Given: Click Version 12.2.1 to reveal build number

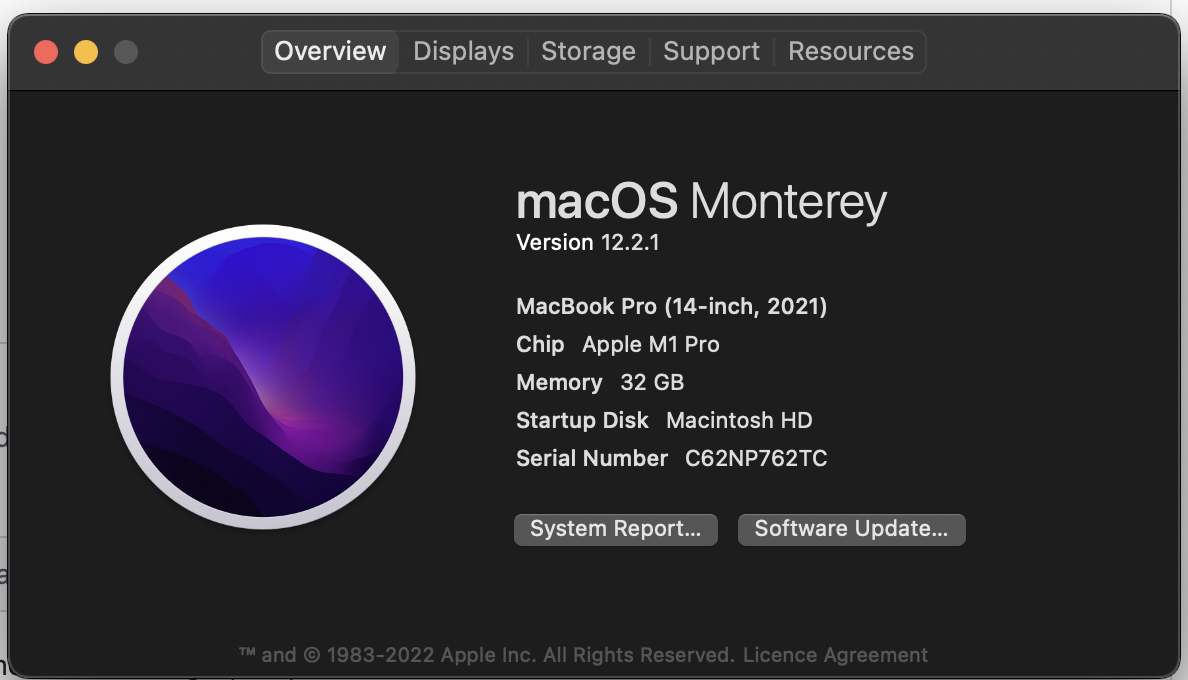Looking at the screenshot, I should pos(588,242).
